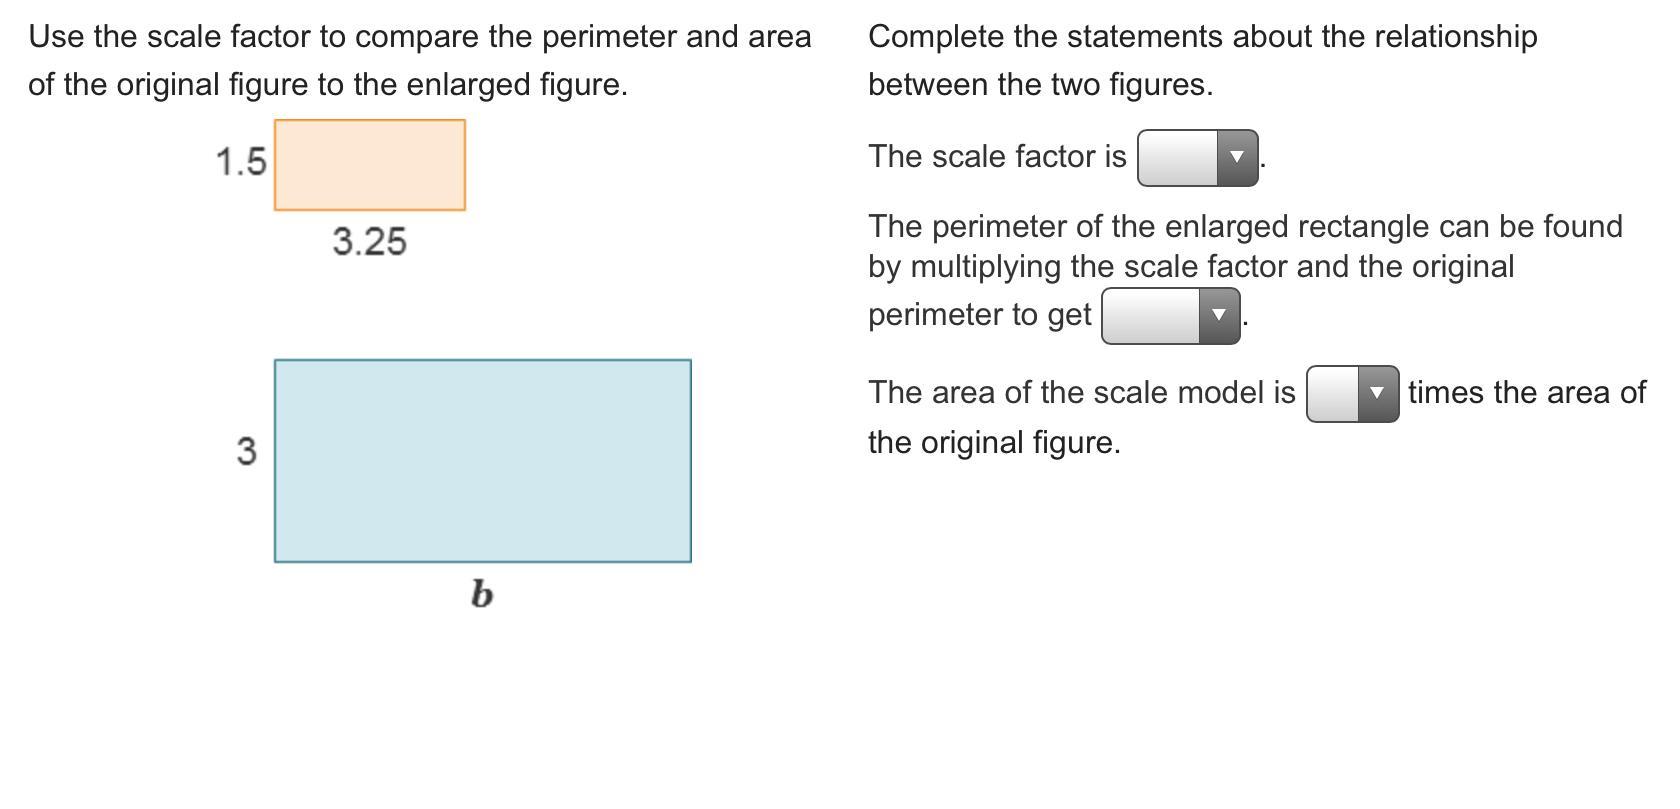Click the 'perimeter to get' text

[x=979, y=315]
